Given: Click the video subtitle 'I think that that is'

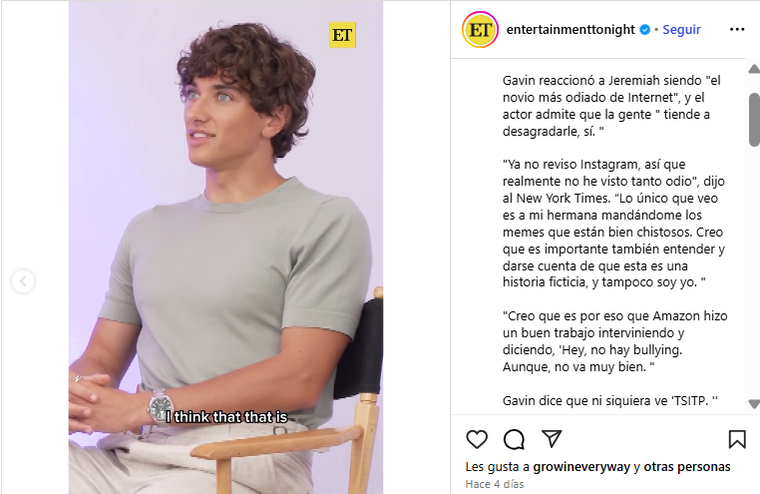Looking at the screenshot, I should point(227,417).
